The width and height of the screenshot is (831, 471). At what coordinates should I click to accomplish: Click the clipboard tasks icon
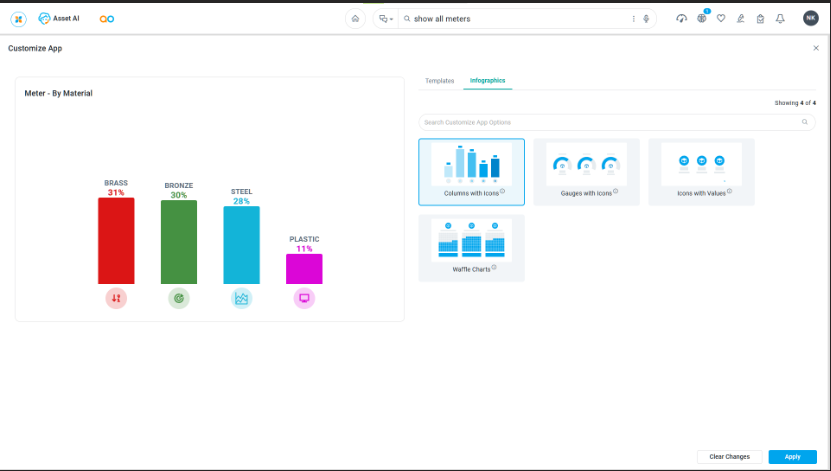760,19
